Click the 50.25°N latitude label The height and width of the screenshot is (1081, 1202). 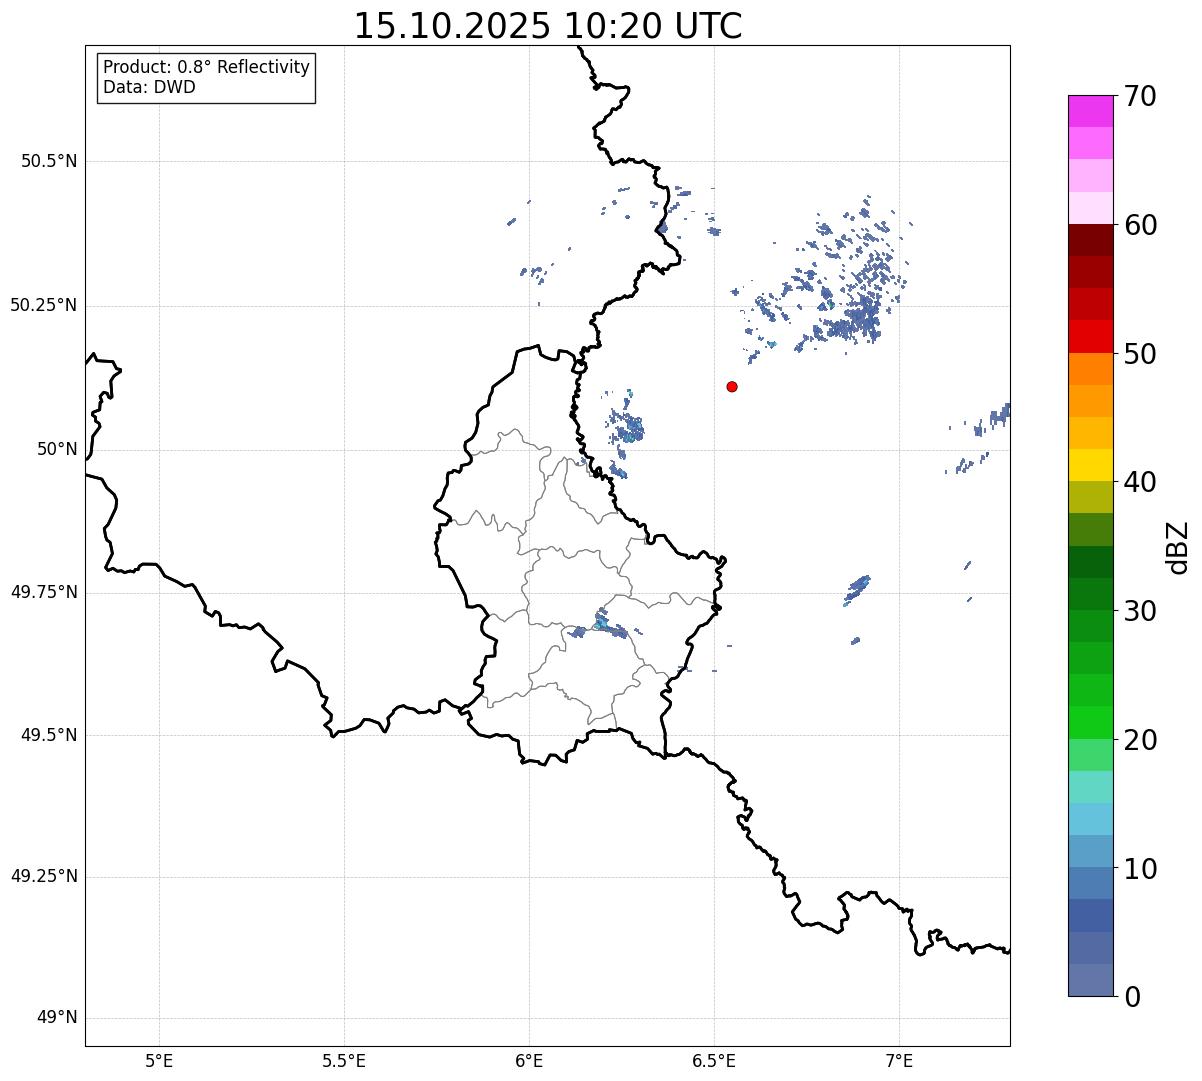click(44, 305)
